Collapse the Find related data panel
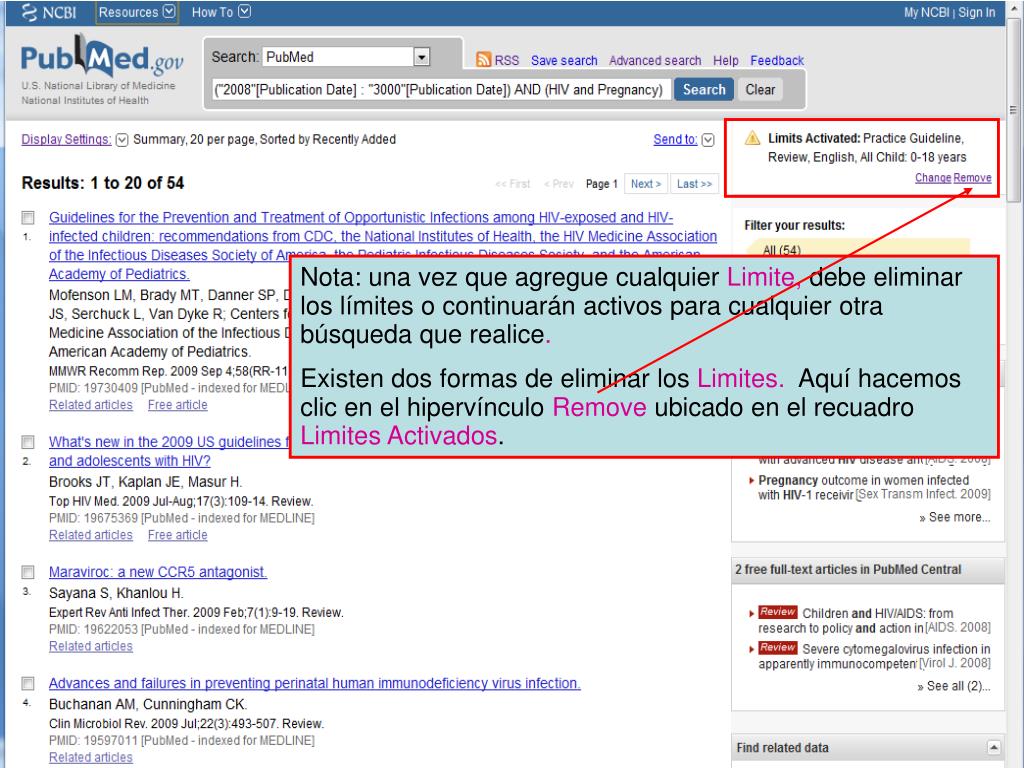This screenshot has height=768, width=1024. coord(993,748)
